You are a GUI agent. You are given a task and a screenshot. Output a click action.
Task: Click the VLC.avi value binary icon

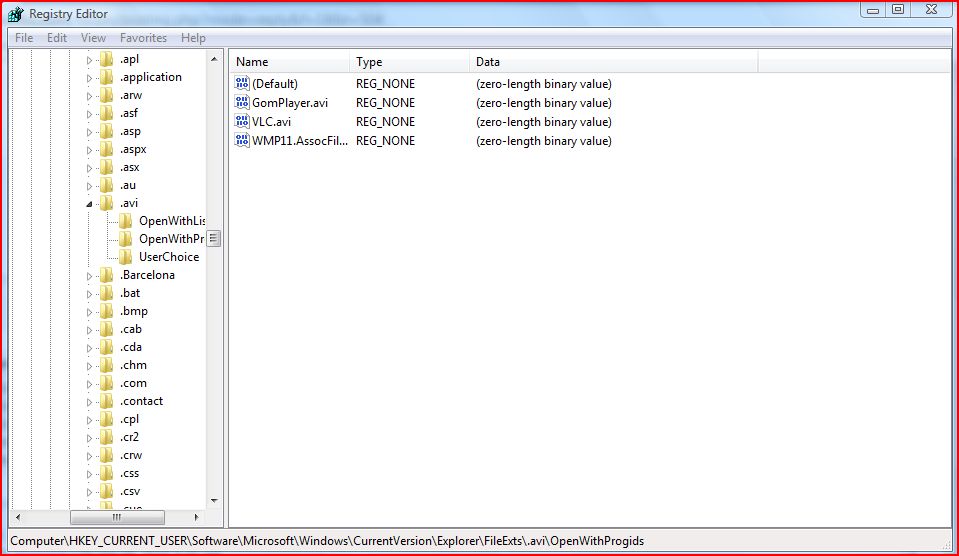(242, 121)
